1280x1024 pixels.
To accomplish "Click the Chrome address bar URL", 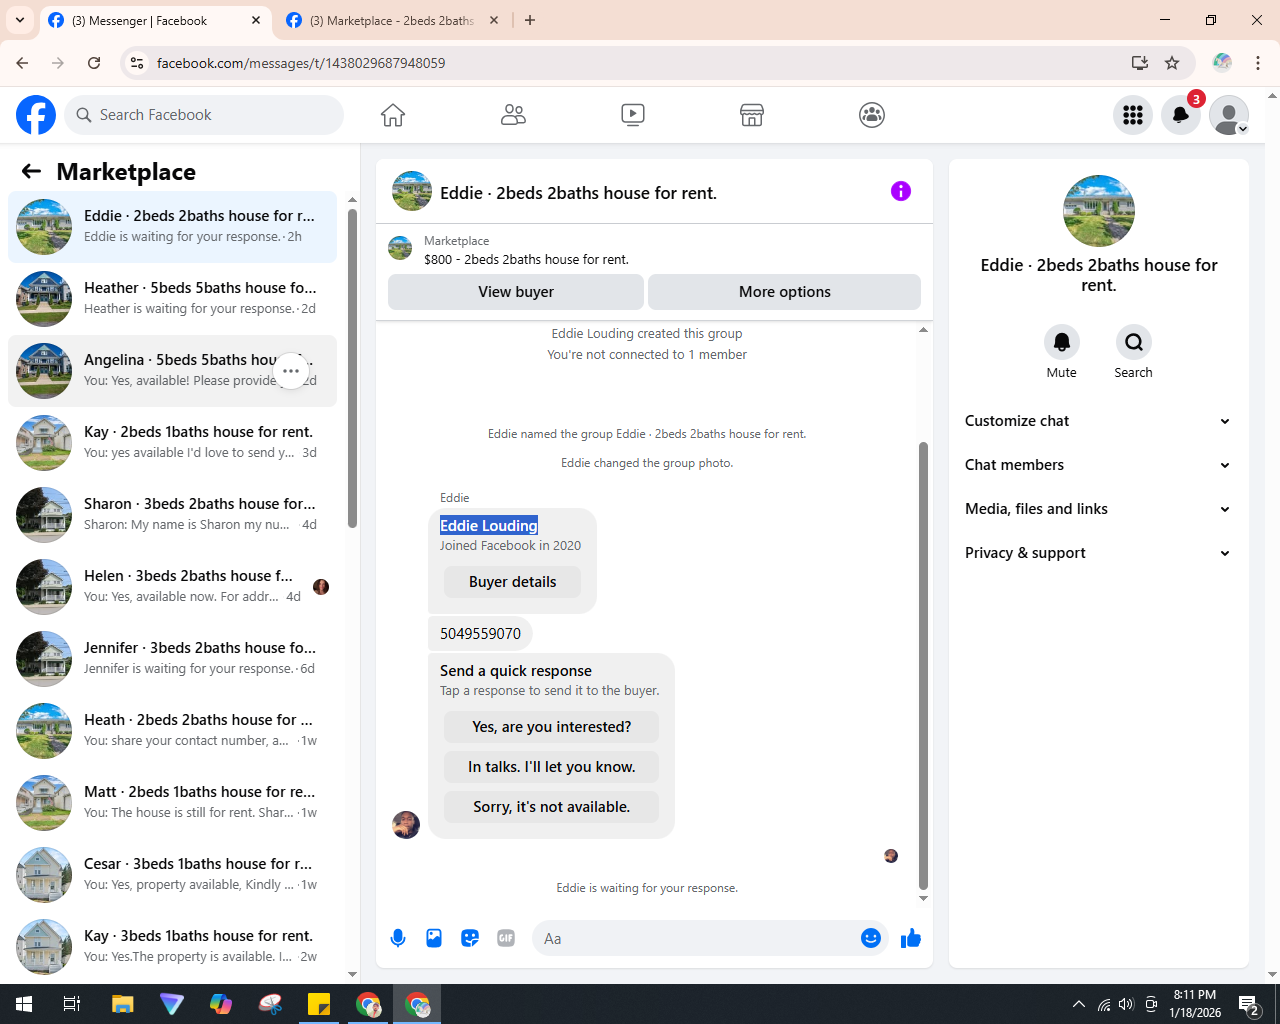I will click(301, 63).
